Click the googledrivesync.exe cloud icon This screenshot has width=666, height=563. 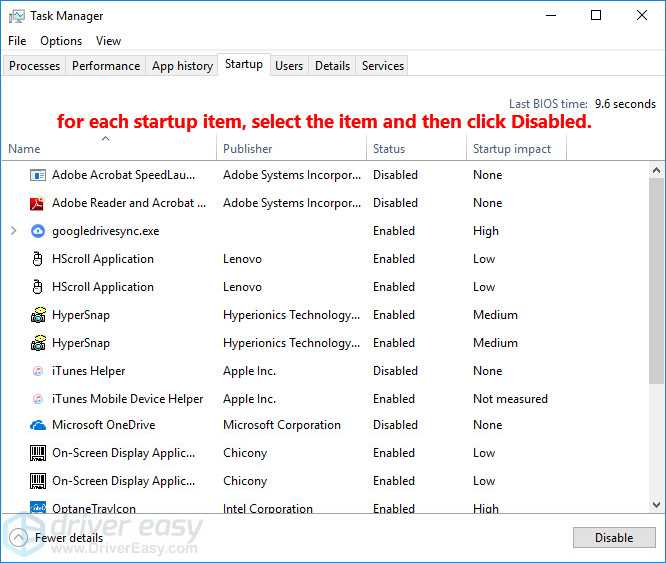[x=38, y=231]
